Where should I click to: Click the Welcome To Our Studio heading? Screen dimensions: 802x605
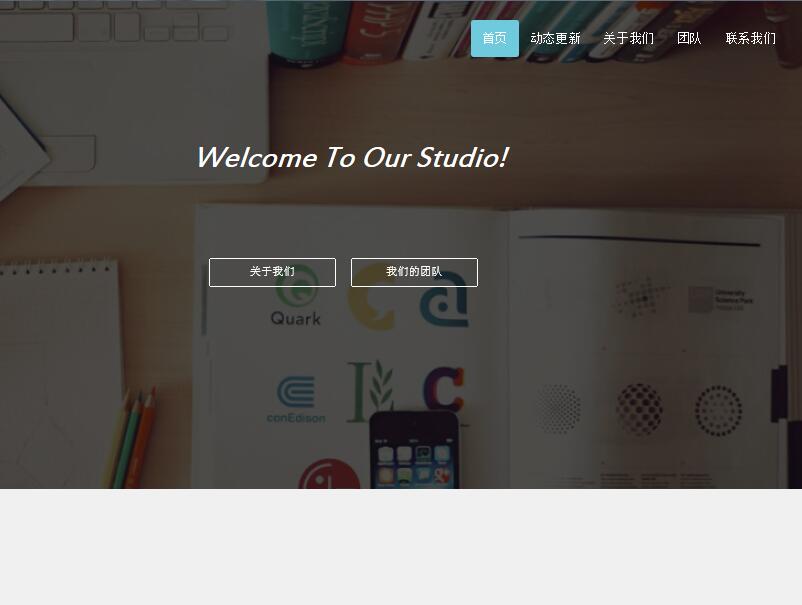pos(353,157)
